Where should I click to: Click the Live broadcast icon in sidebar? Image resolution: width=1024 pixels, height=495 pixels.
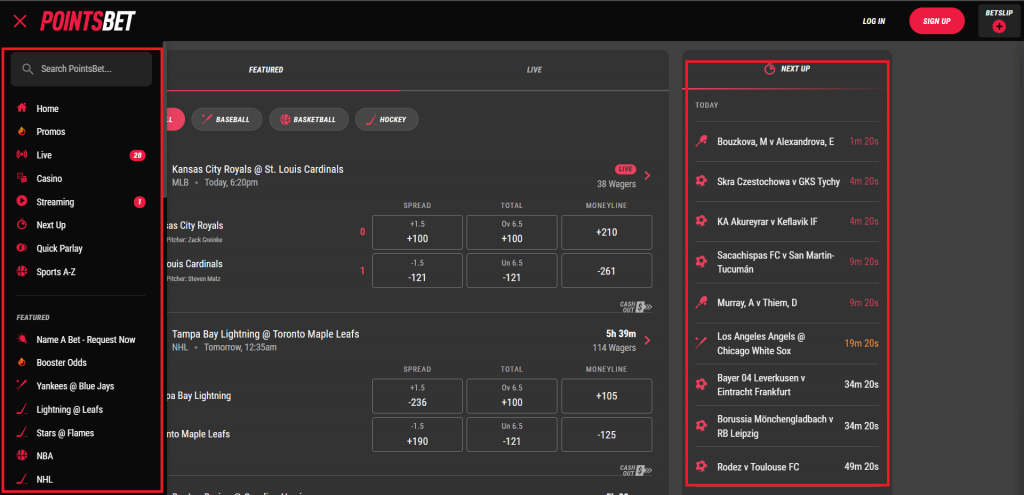tap(22, 155)
